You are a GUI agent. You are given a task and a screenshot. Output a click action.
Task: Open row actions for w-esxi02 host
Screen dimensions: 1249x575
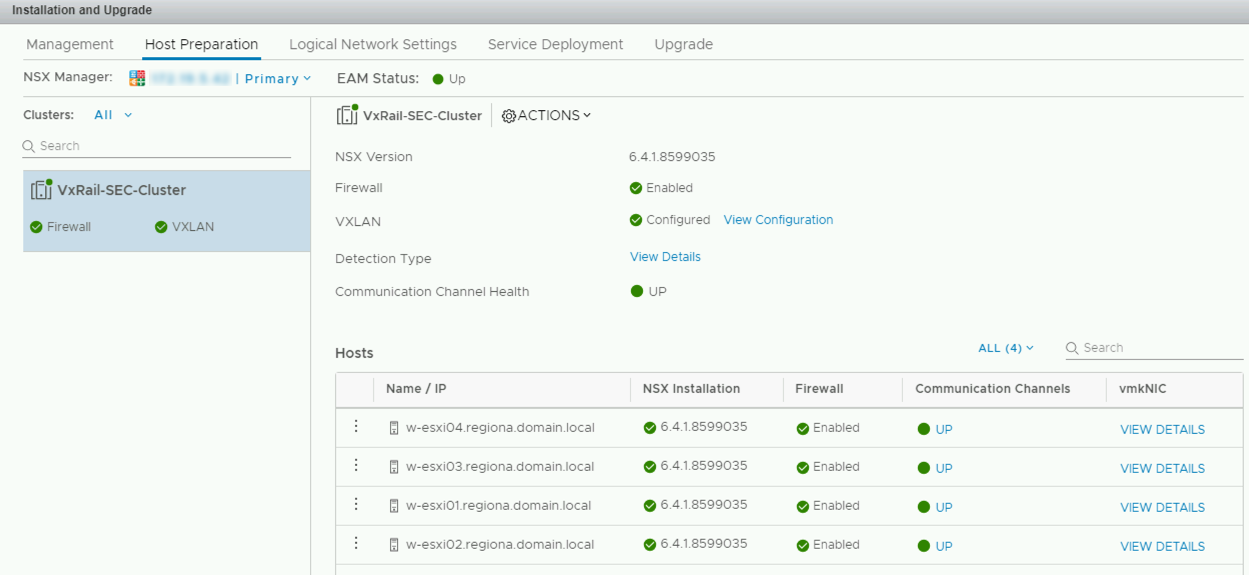pos(355,543)
